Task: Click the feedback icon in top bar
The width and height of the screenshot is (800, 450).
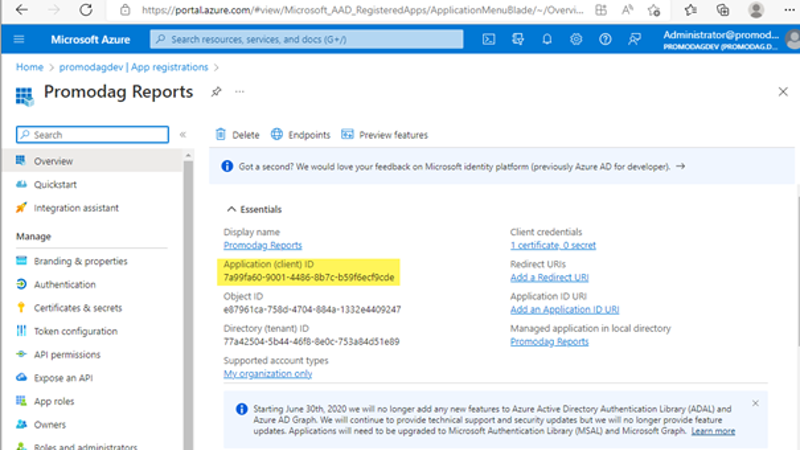Action: [x=634, y=40]
